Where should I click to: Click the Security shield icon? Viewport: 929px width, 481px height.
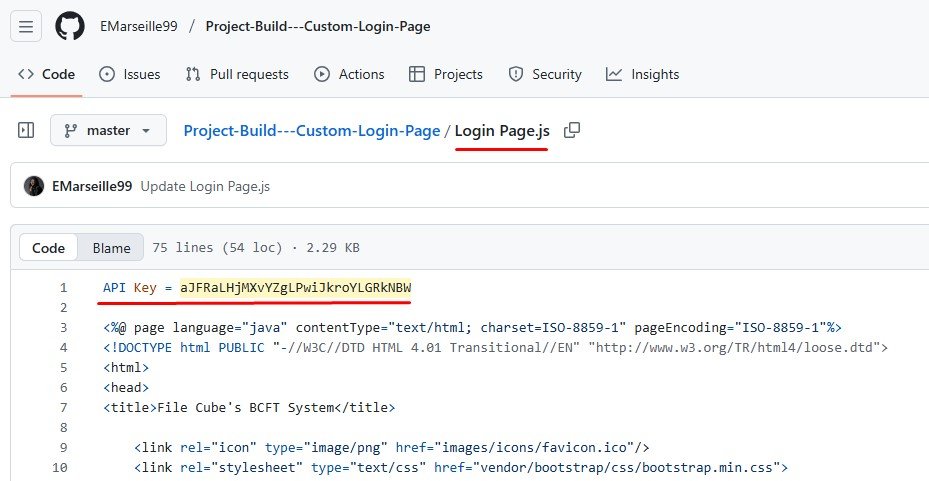click(x=515, y=75)
